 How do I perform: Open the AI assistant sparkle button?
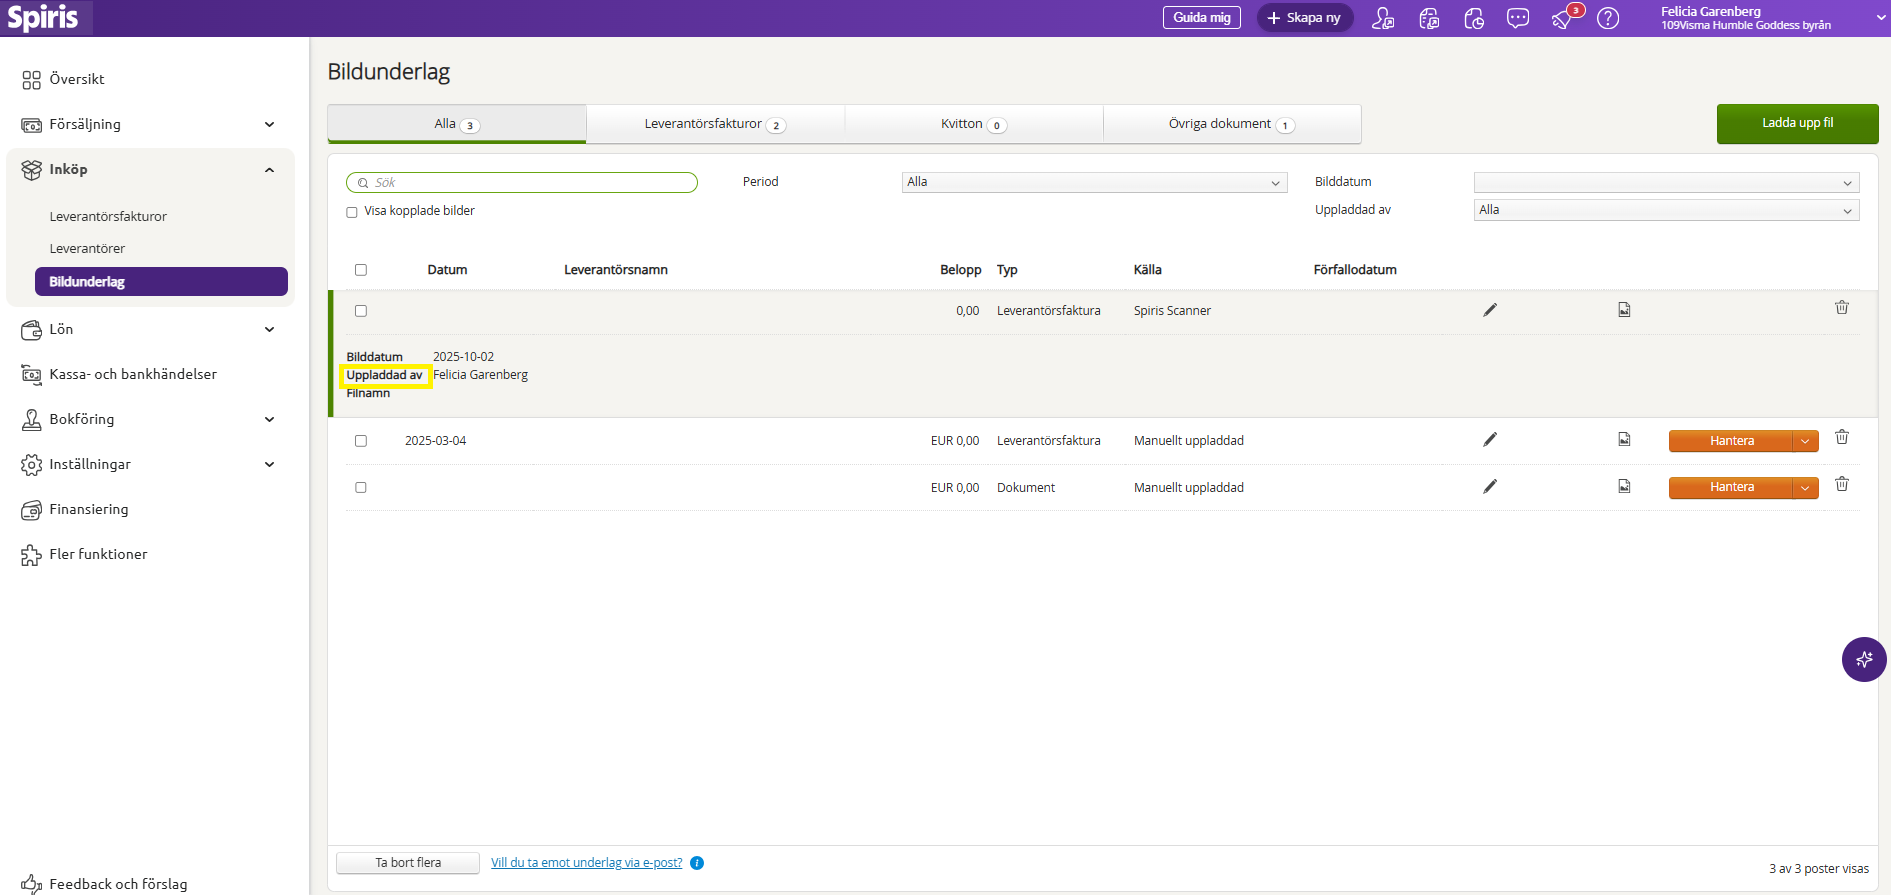(x=1864, y=660)
